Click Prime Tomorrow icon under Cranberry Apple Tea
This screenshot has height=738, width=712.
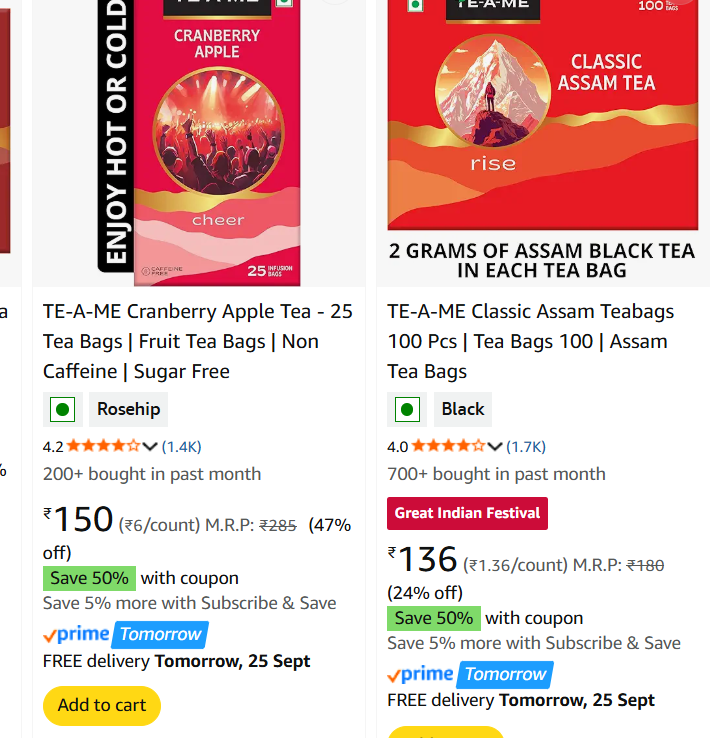125,634
